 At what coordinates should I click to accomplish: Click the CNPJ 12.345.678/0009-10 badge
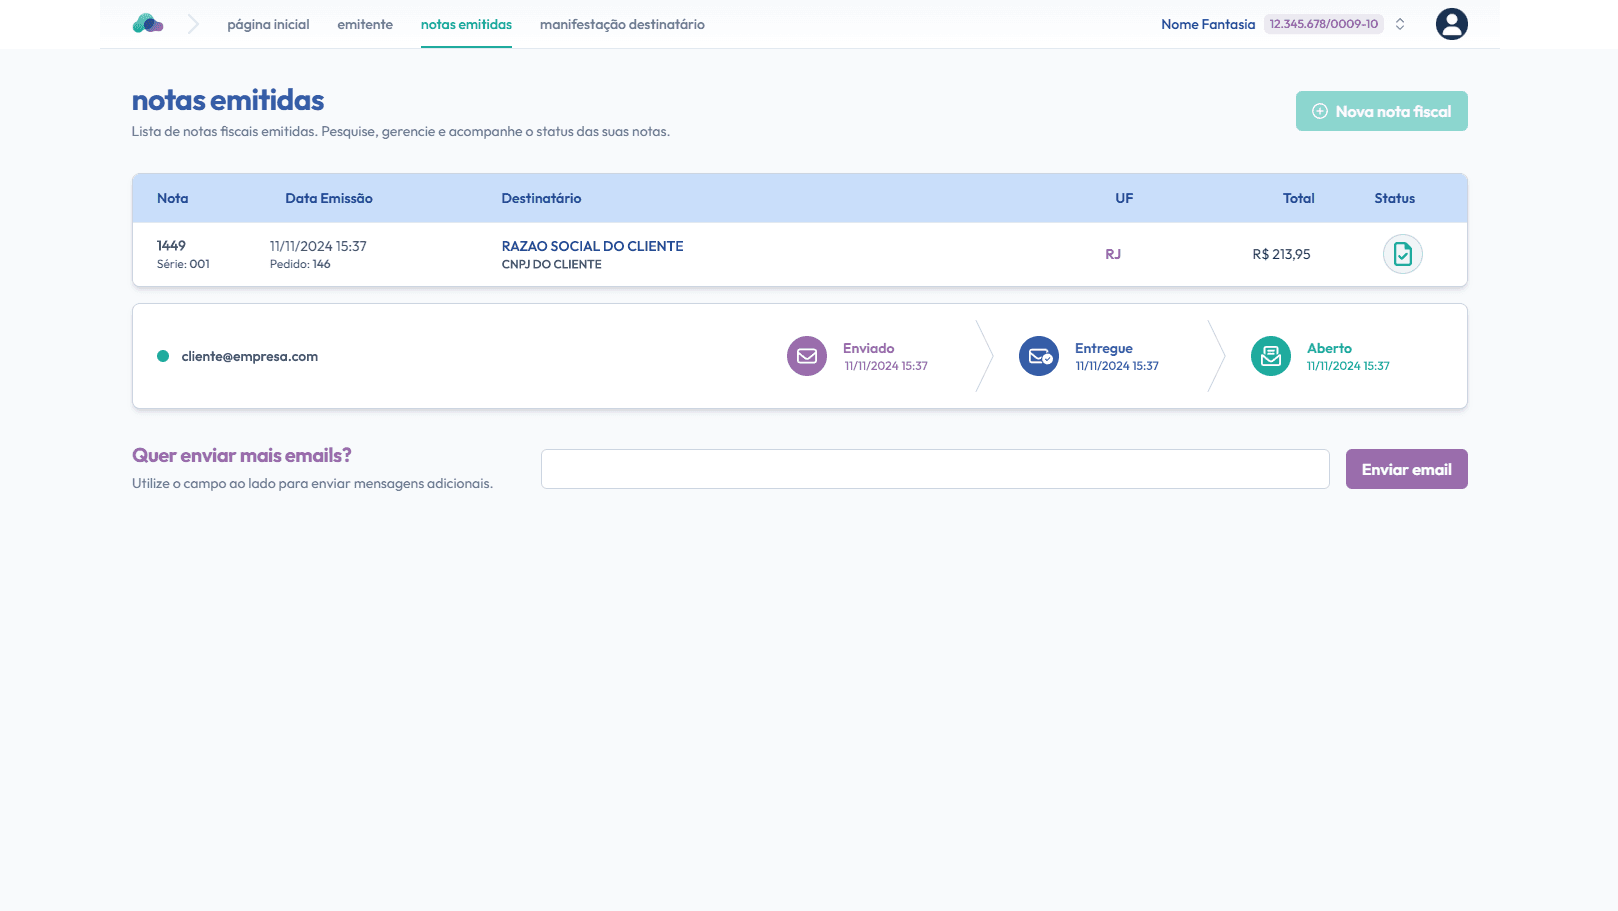click(1323, 24)
